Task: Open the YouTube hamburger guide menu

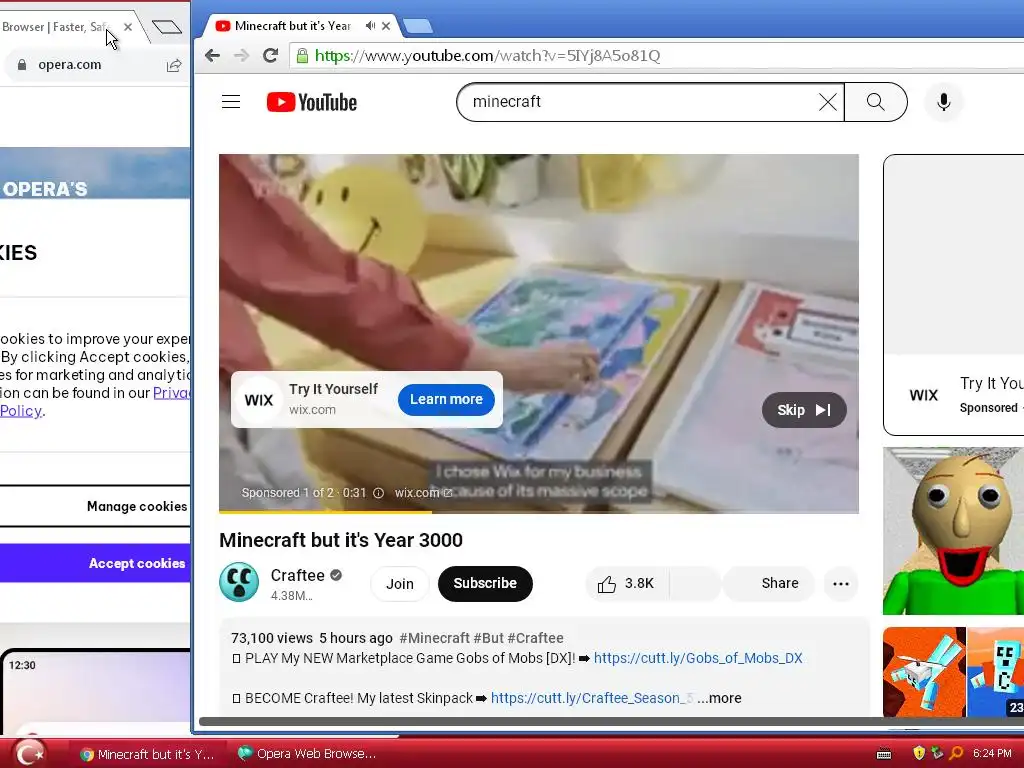Action: [231, 102]
